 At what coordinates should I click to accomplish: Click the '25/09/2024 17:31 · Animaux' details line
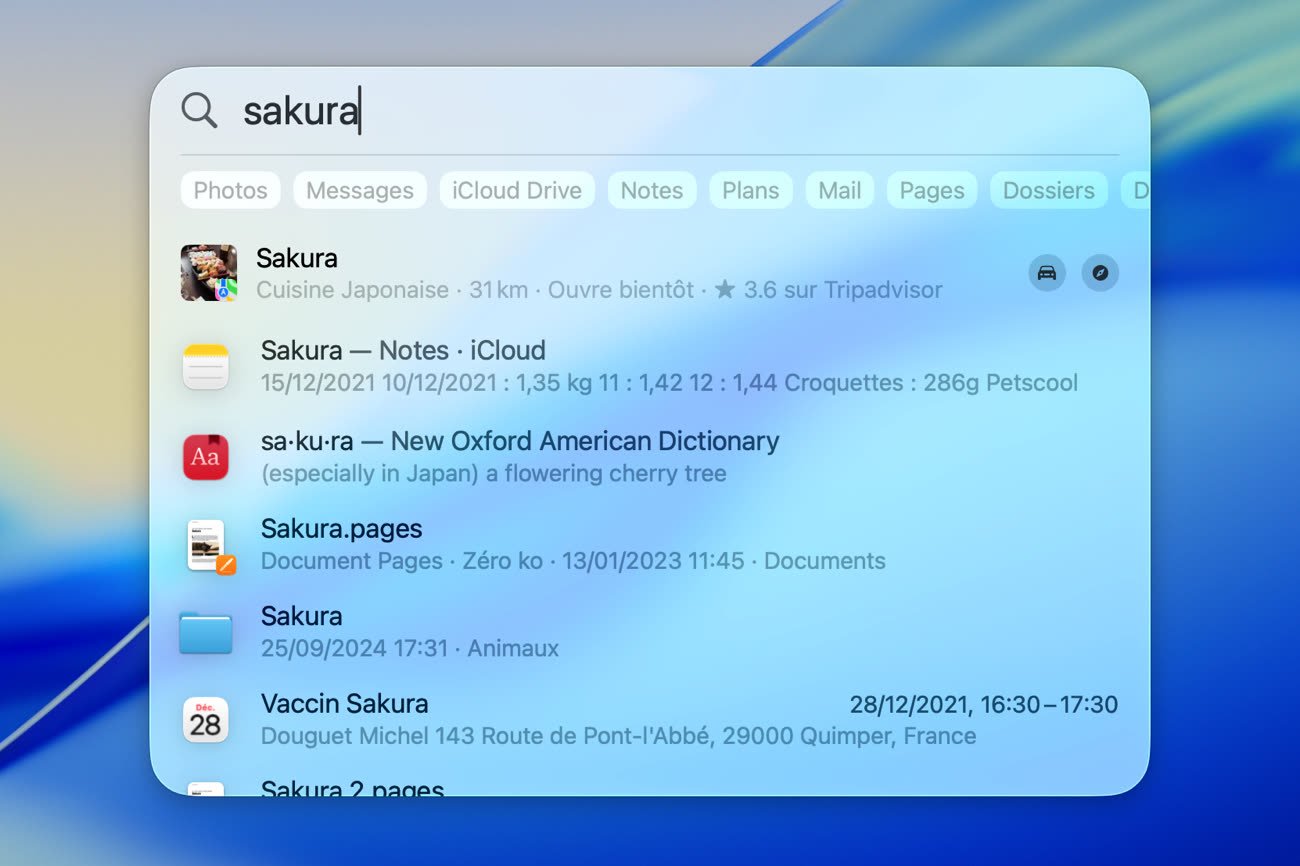coord(410,648)
